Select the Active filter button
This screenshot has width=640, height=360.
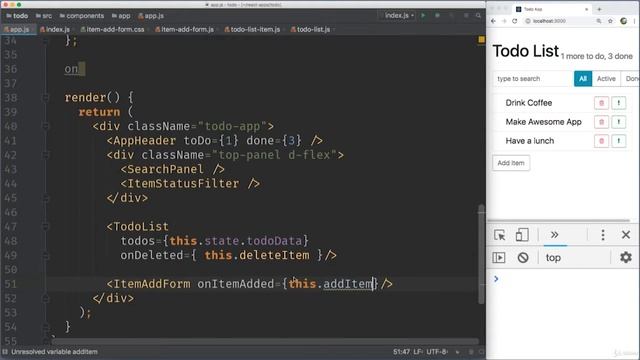[x=606, y=78]
